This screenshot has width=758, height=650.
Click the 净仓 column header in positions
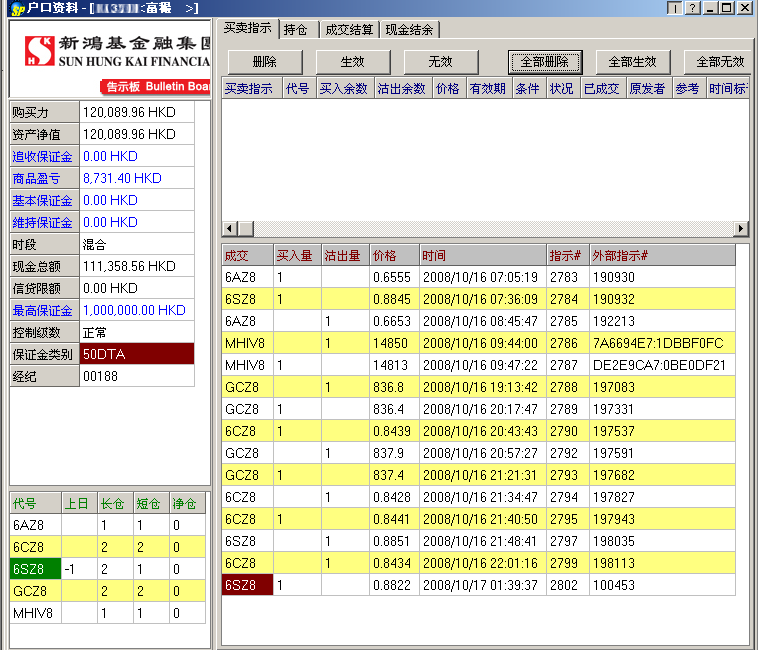pyautogui.click(x=187, y=504)
